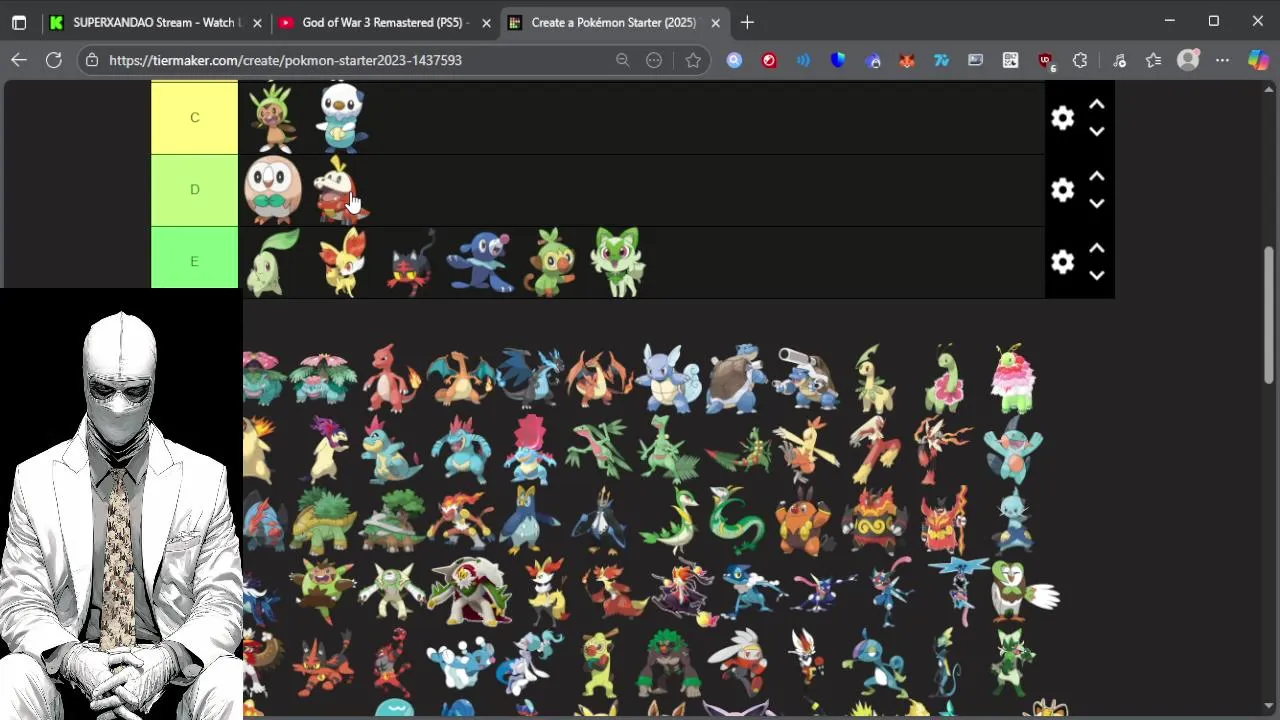Select Popplio in tier E
This screenshot has width=1280, height=720.
pos(480,262)
